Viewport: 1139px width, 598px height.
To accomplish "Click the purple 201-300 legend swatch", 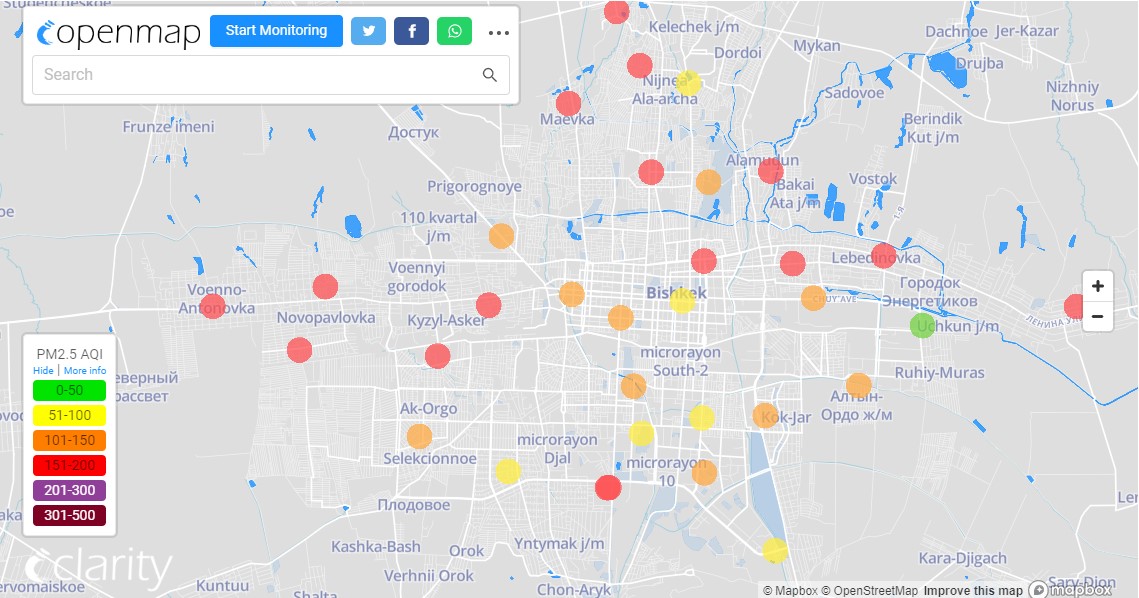I will pyautogui.click(x=69, y=490).
